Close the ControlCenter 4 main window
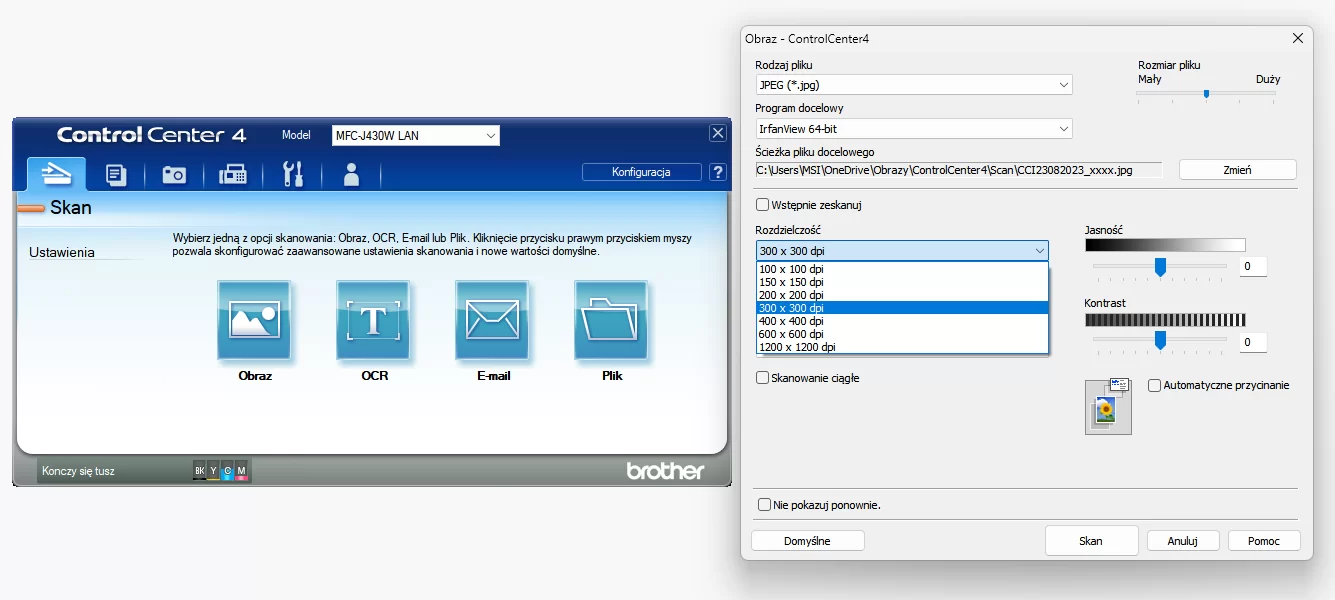The width and height of the screenshot is (1335, 600). point(718,133)
